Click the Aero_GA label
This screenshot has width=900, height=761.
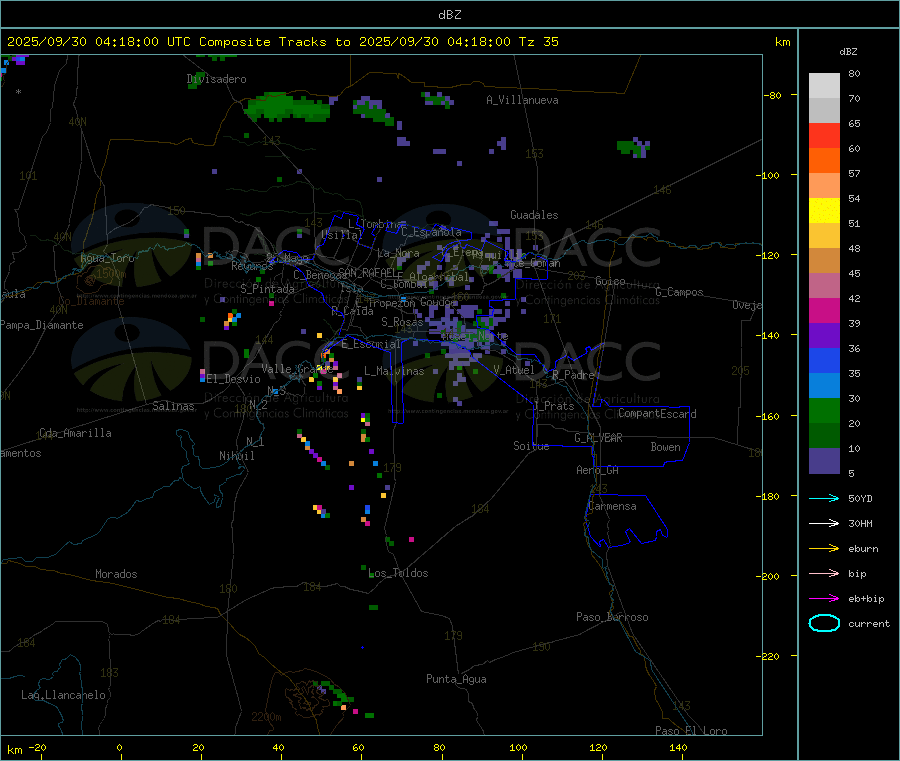tap(597, 470)
